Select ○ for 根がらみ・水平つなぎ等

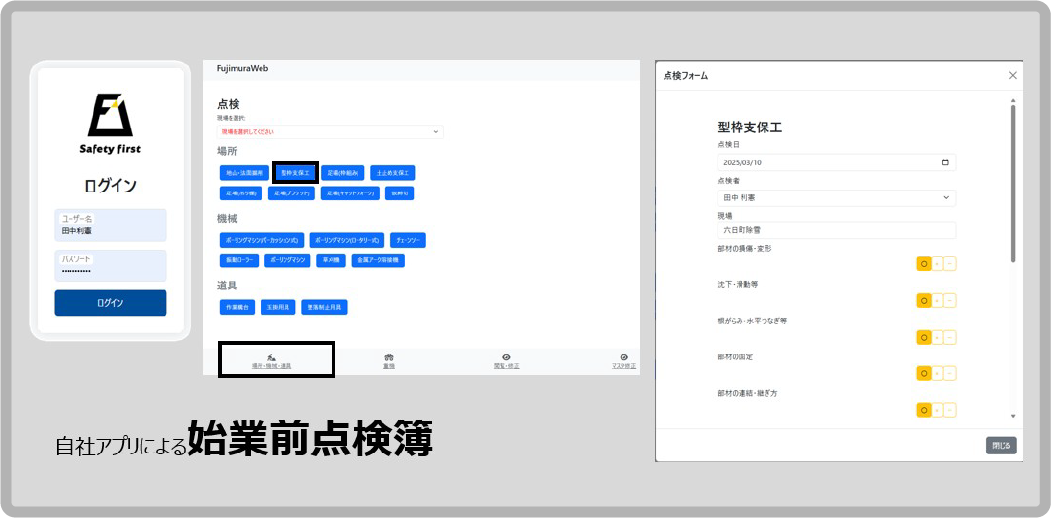tap(924, 337)
